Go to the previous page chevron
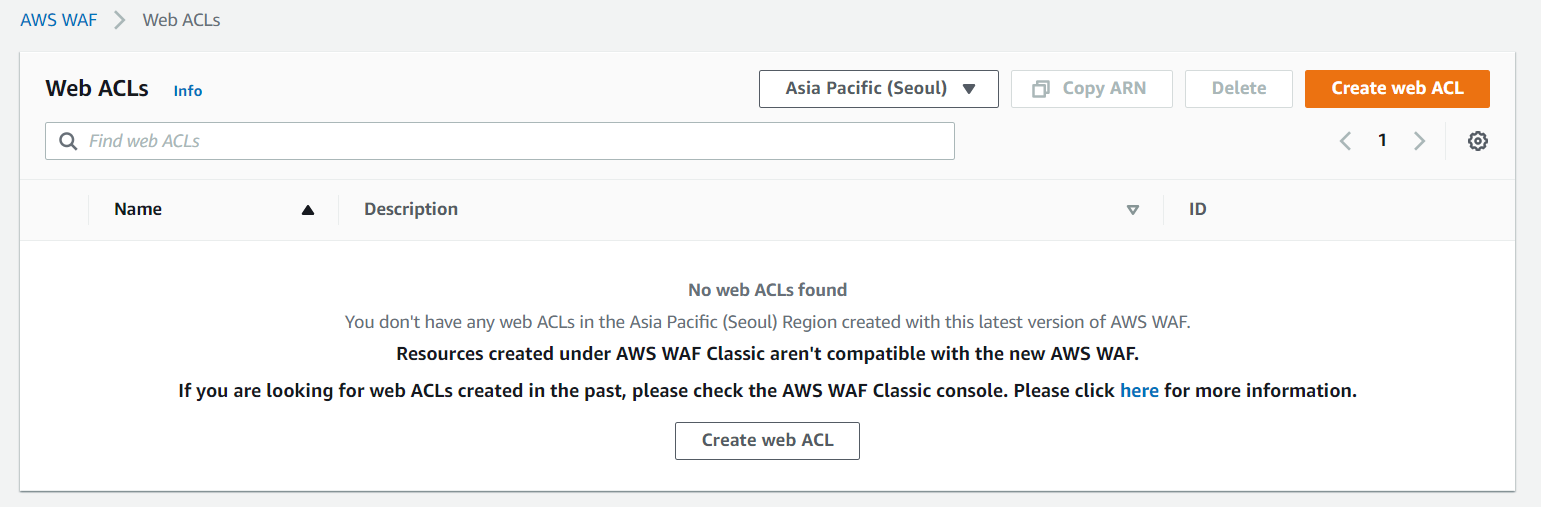 click(1345, 141)
